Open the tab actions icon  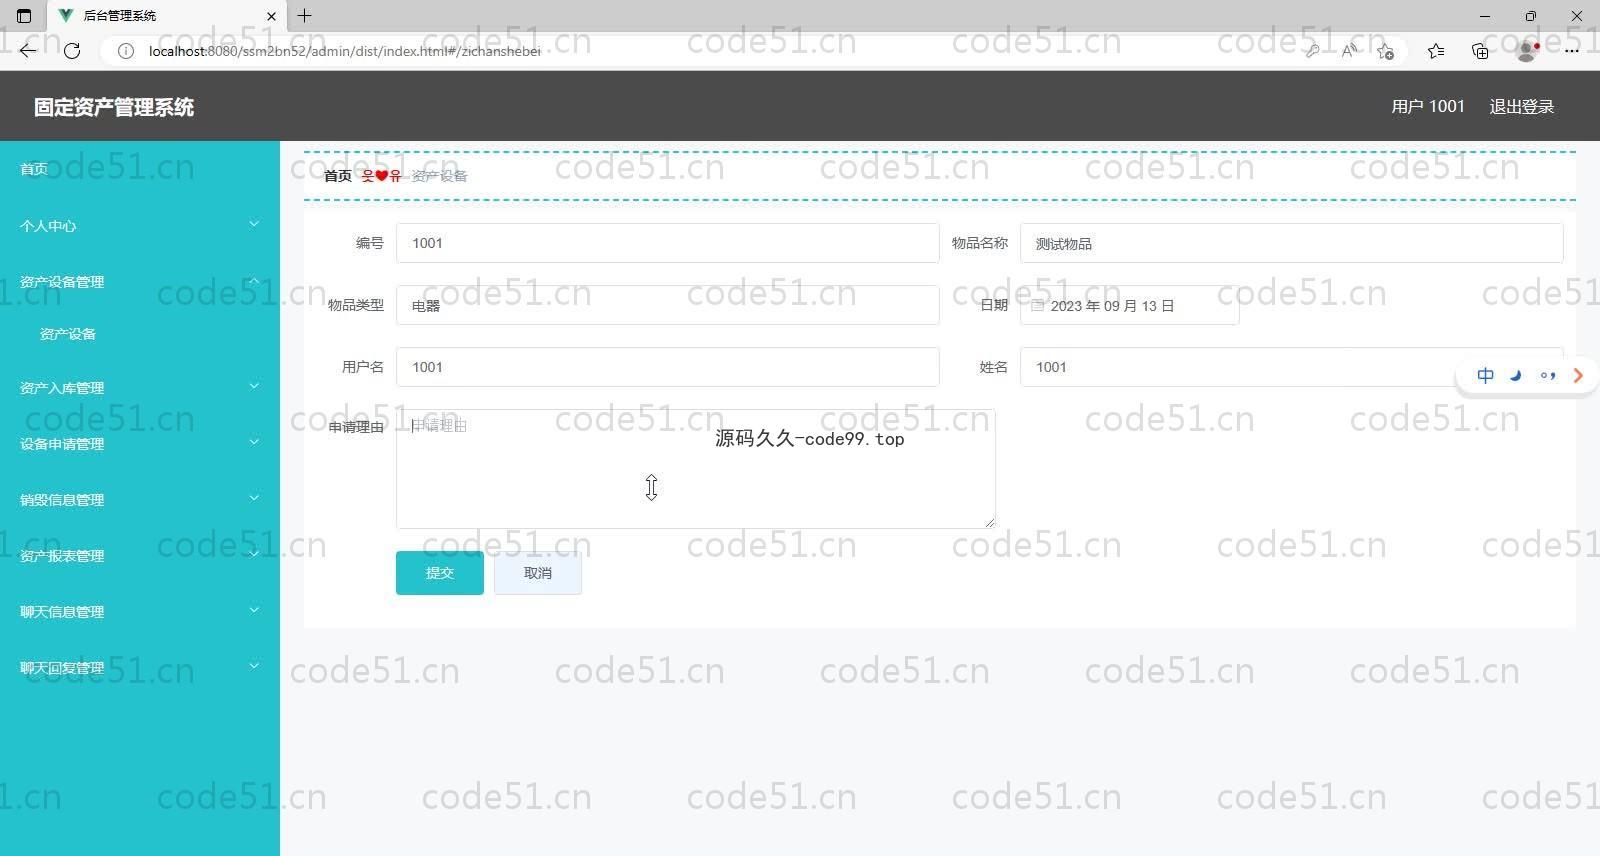pyautogui.click(x=24, y=16)
